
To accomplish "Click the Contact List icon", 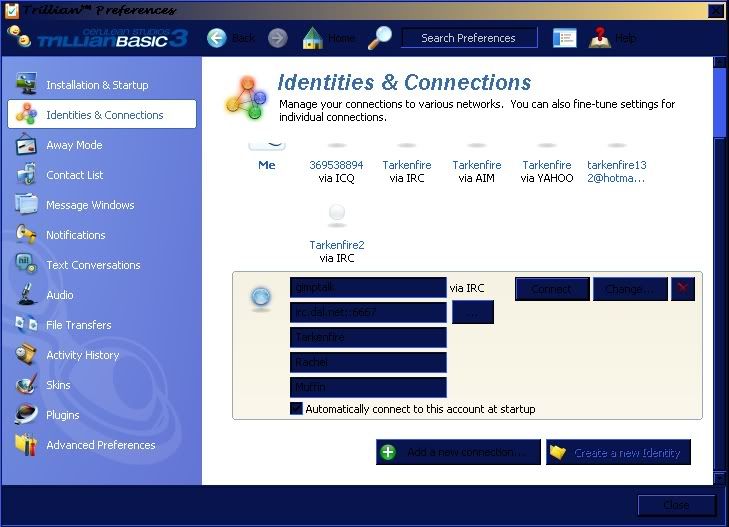I will click(x=26, y=175).
